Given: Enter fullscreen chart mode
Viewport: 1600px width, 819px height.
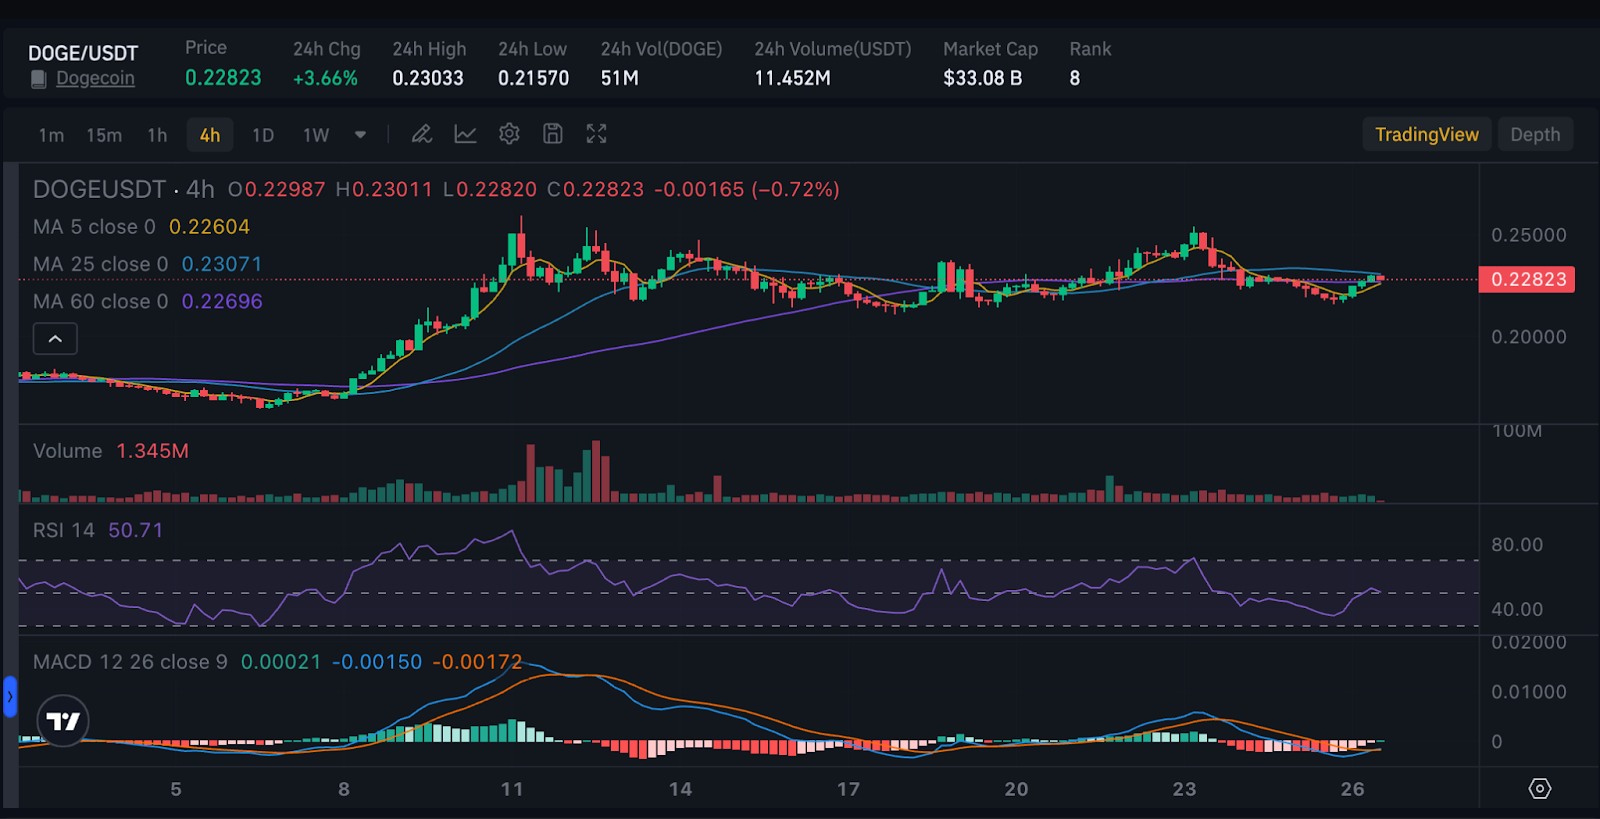Looking at the screenshot, I should tap(597, 134).
